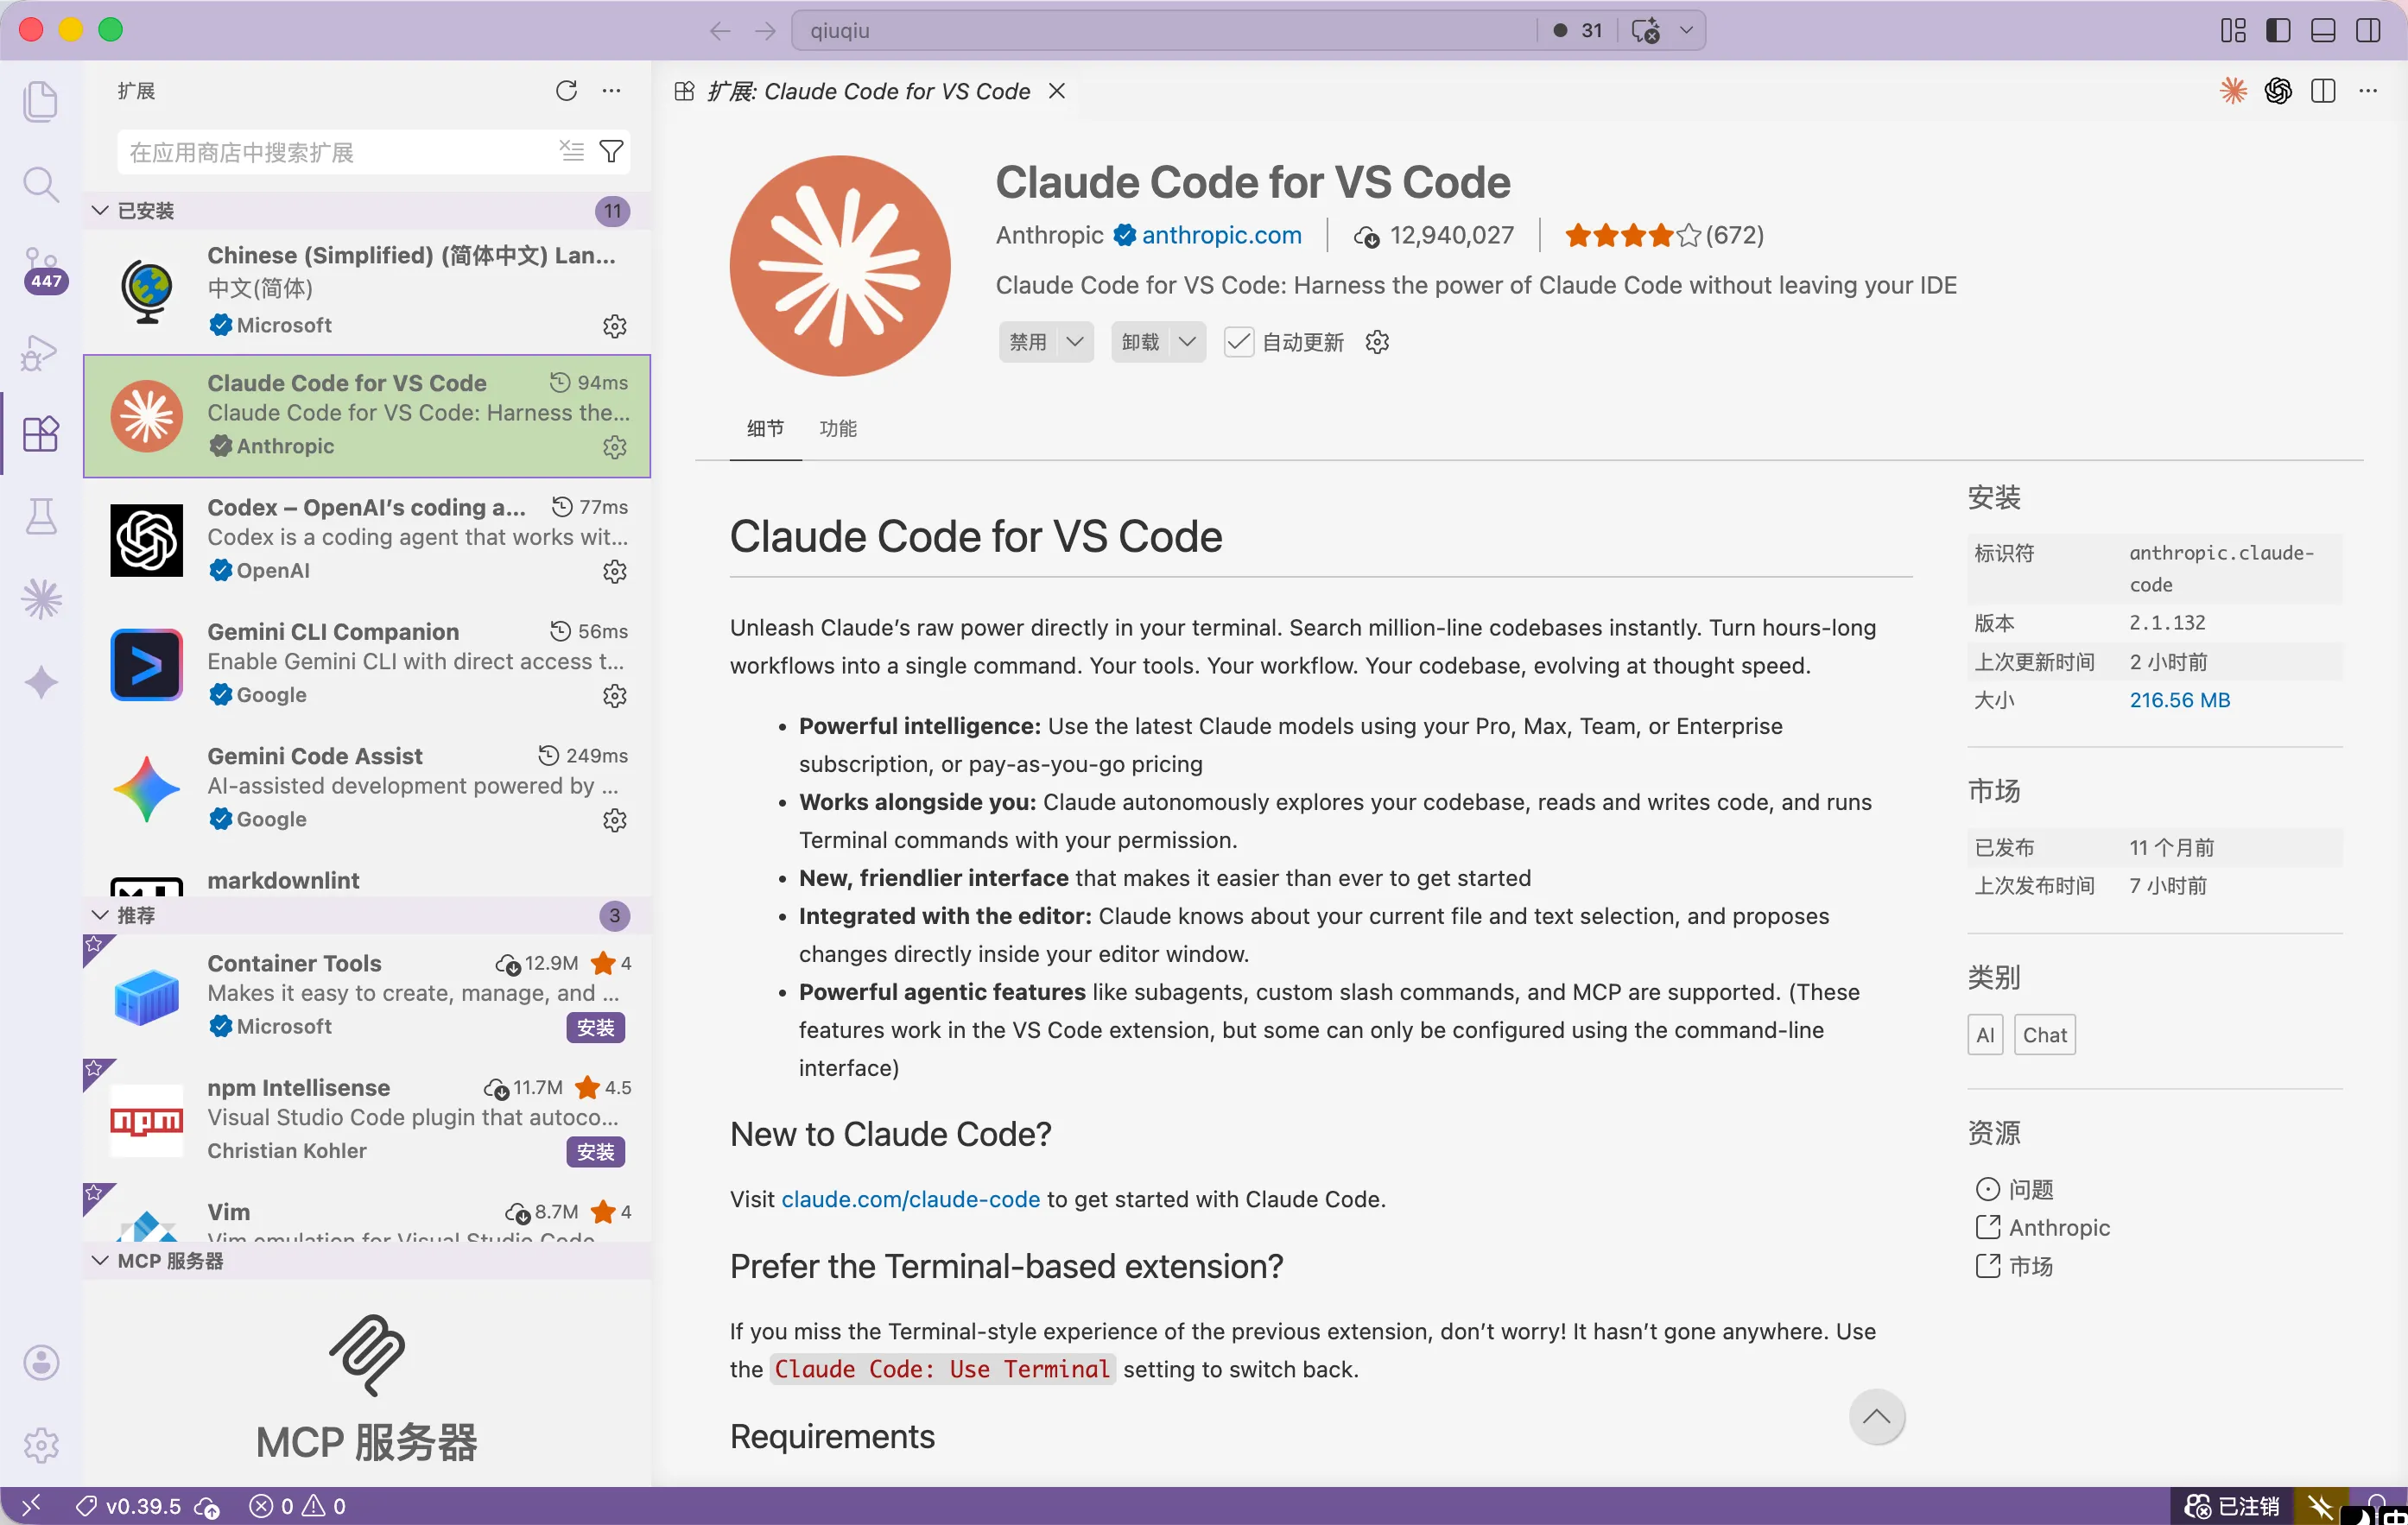Screen dimensions: 2408x1525
Task: Open the command center dropdown chevron
Action: [1686, 30]
